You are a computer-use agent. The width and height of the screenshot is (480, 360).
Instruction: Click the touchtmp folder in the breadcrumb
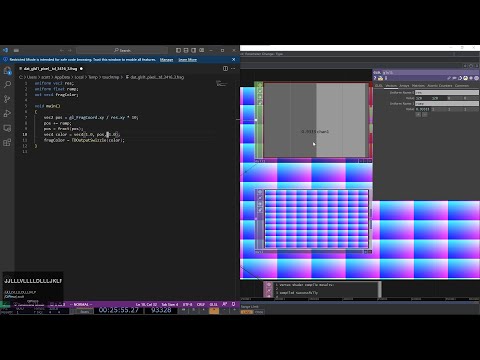tap(110, 77)
